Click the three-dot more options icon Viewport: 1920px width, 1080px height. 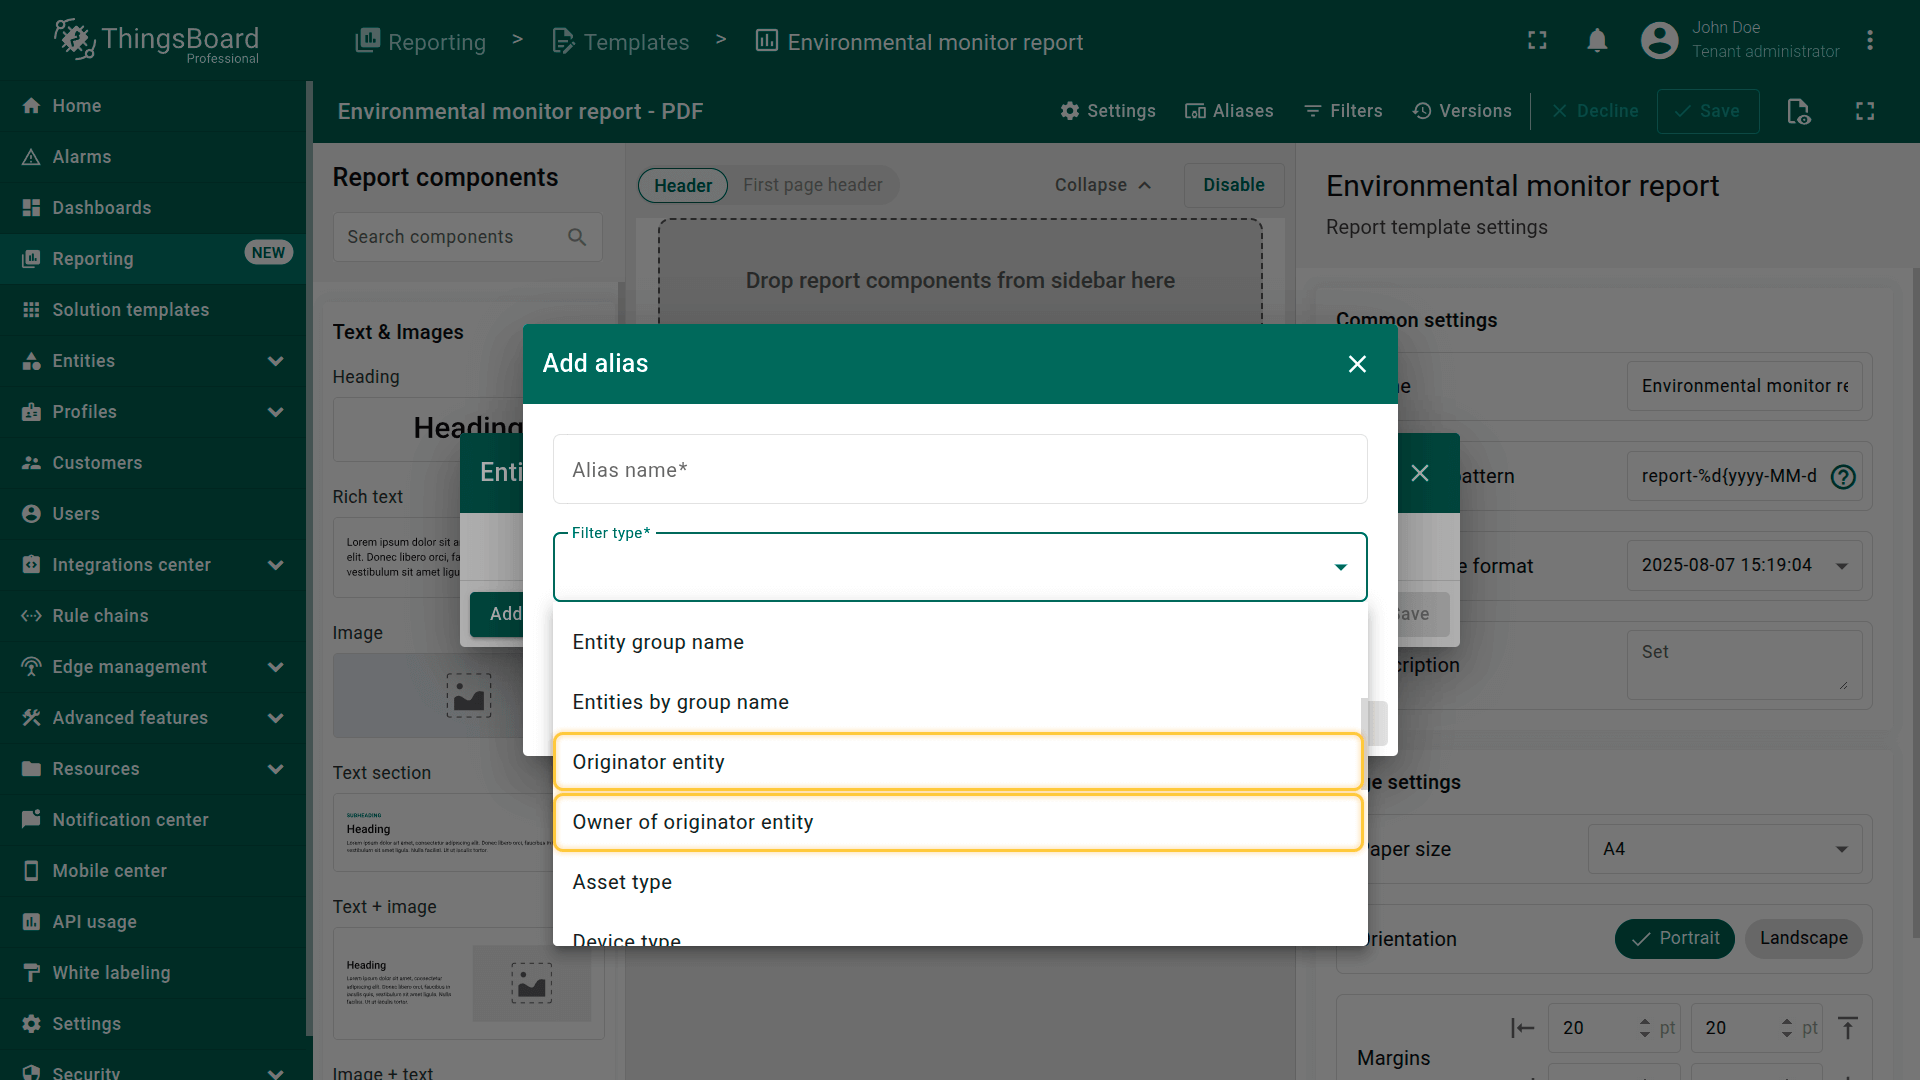click(x=1869, y=41)
